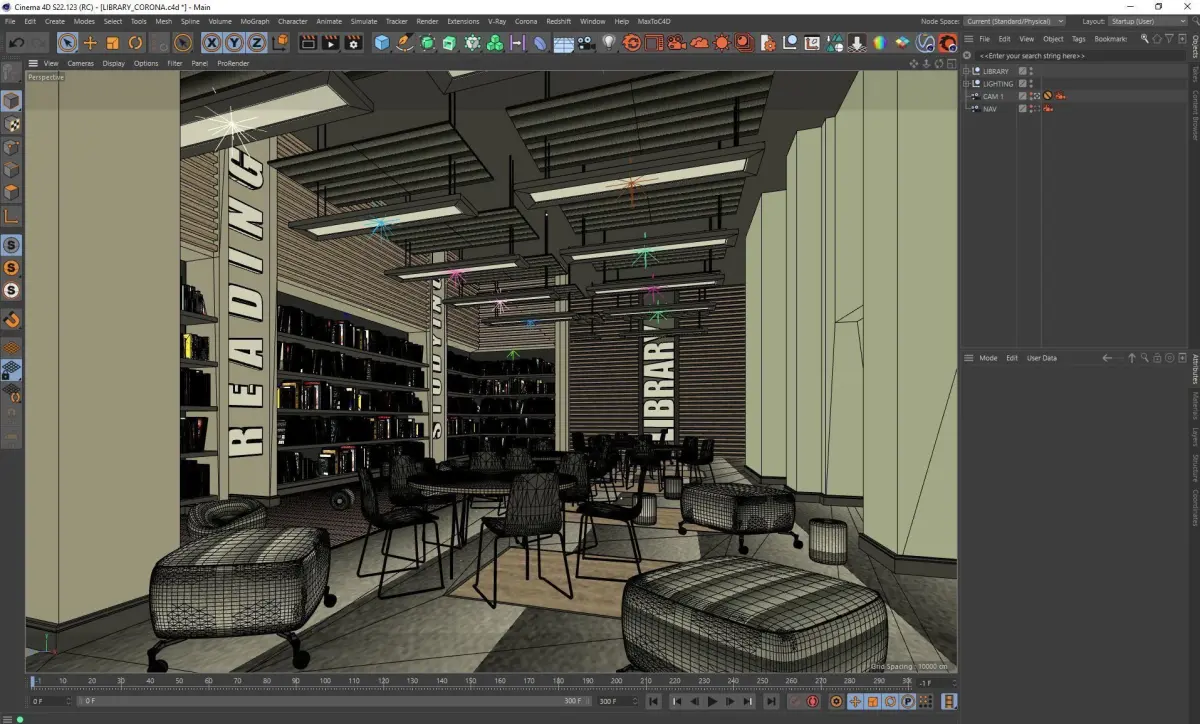Click the viewport pan move icon
Viewport: 1200px width, 724px height.
[x=914, y=63]
